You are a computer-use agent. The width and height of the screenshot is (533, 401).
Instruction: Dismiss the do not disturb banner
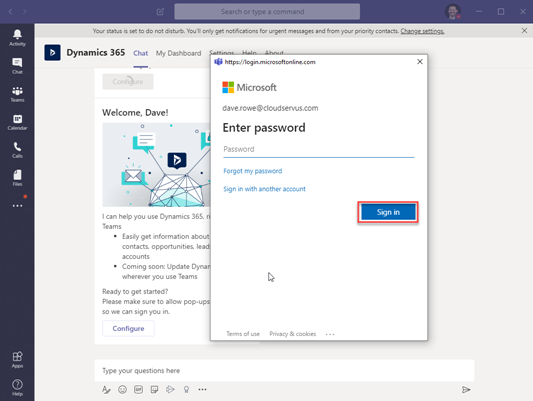525,31
